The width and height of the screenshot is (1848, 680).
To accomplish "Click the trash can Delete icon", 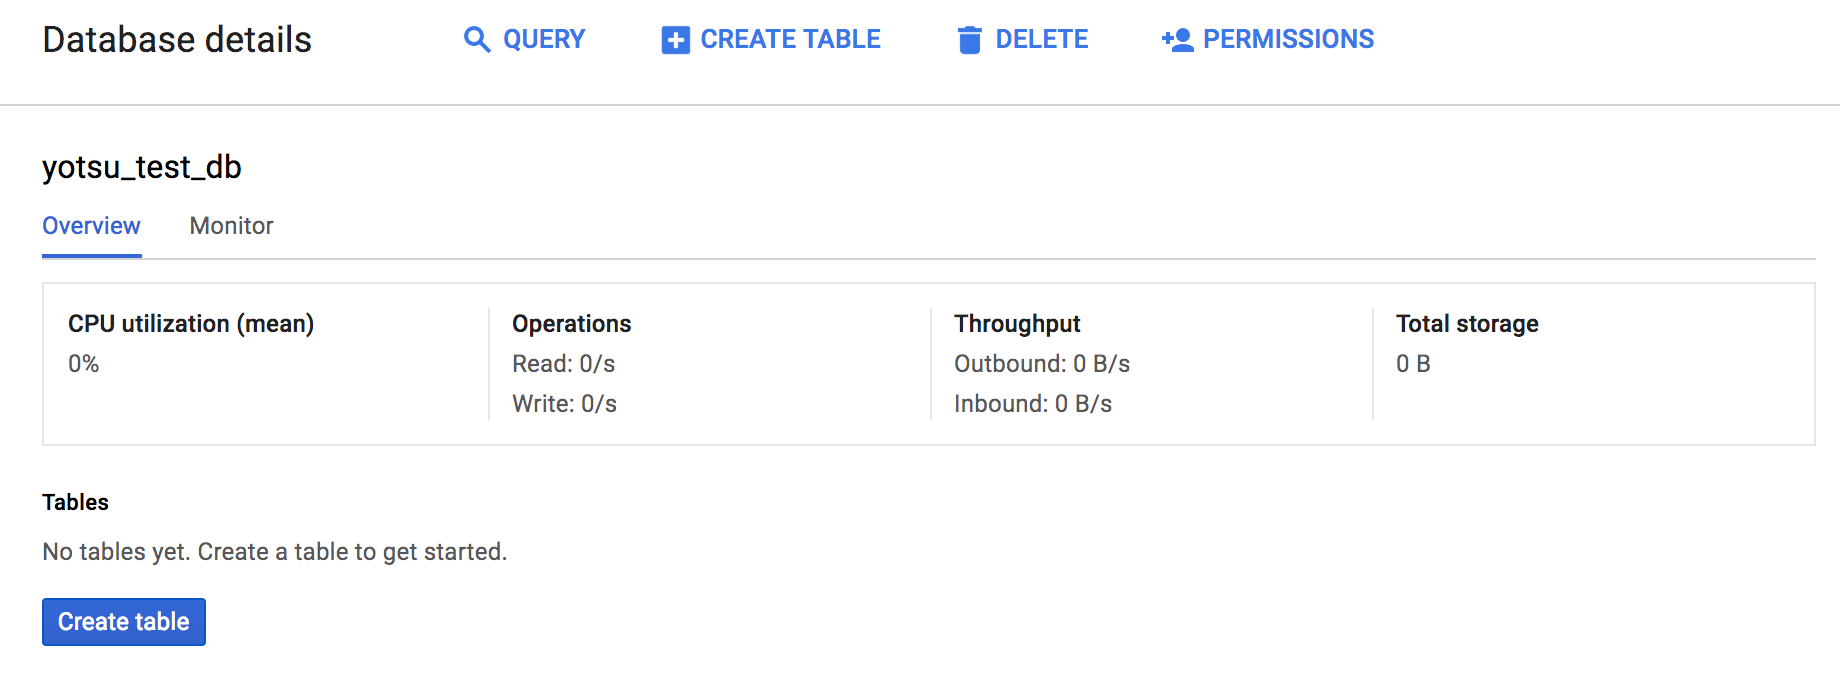I will tap(969, 40).
